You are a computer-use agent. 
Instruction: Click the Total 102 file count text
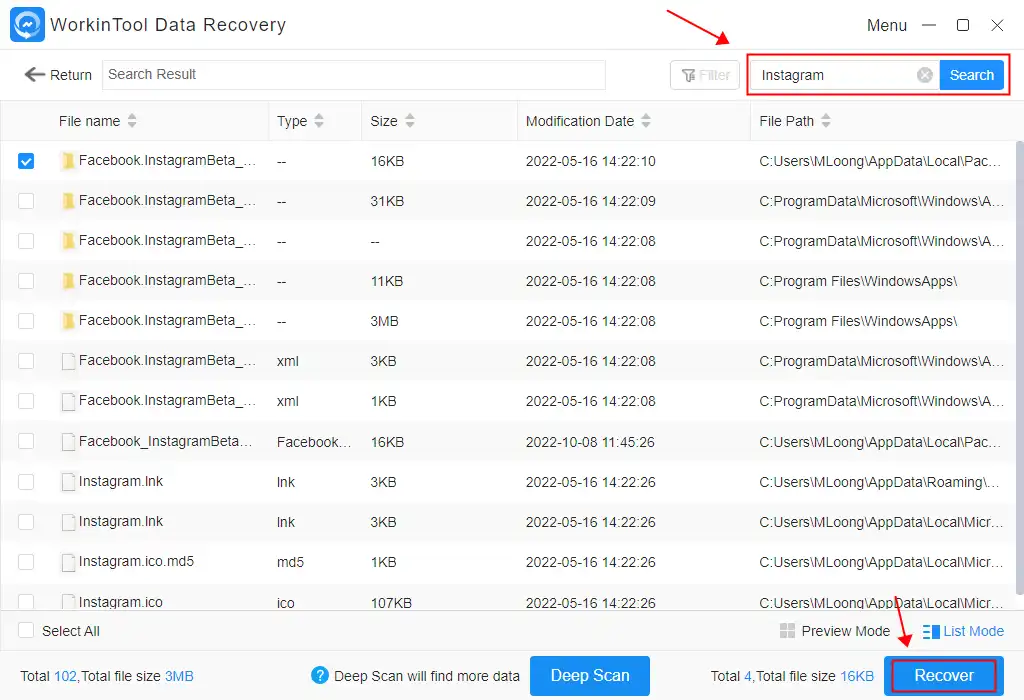[107, 676]
